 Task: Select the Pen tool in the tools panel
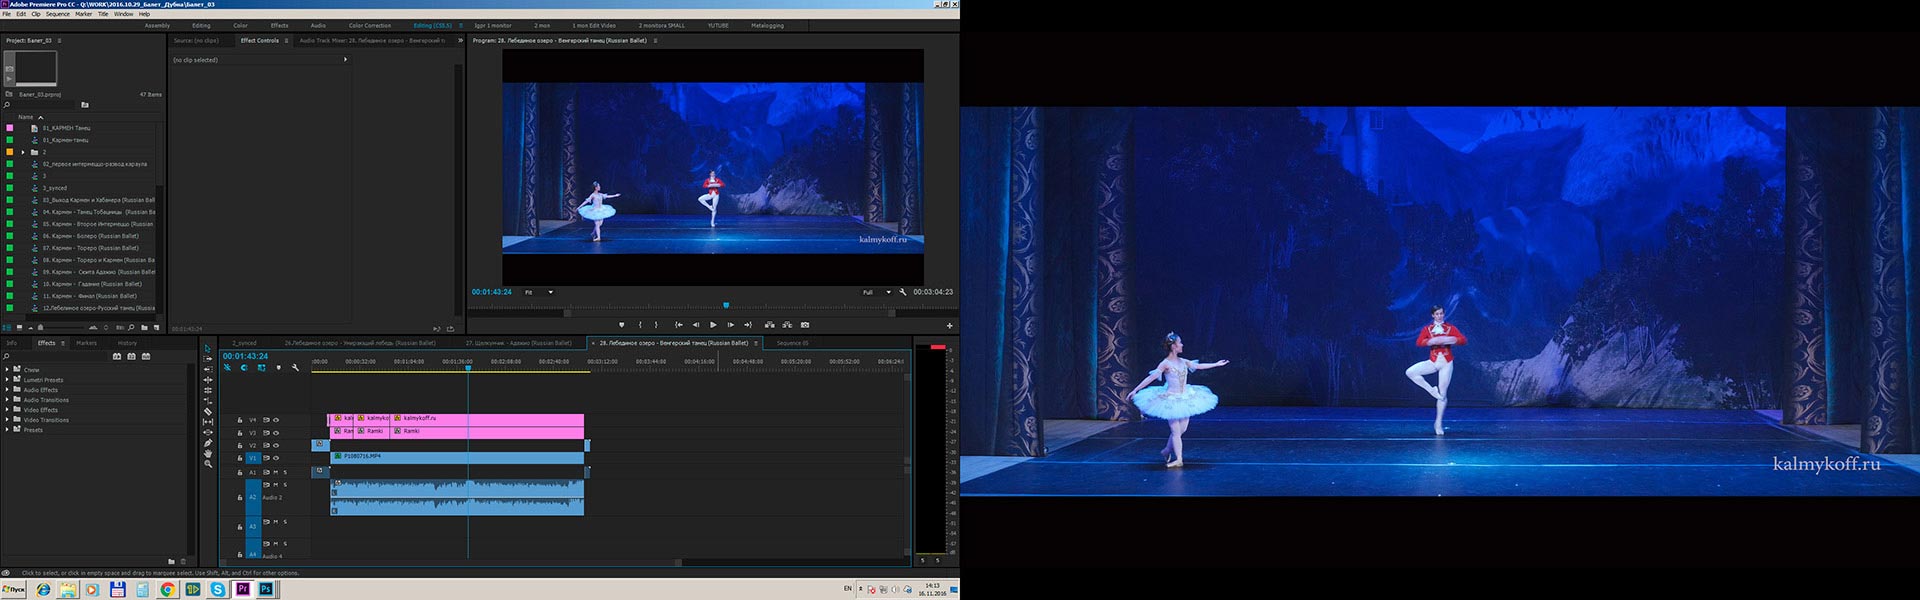coord(208,443)
